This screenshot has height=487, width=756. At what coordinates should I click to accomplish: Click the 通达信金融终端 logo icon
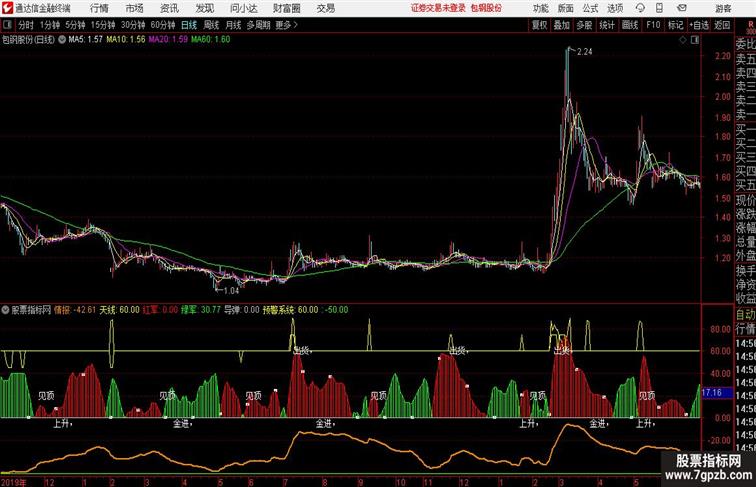[x=7, y=8]
